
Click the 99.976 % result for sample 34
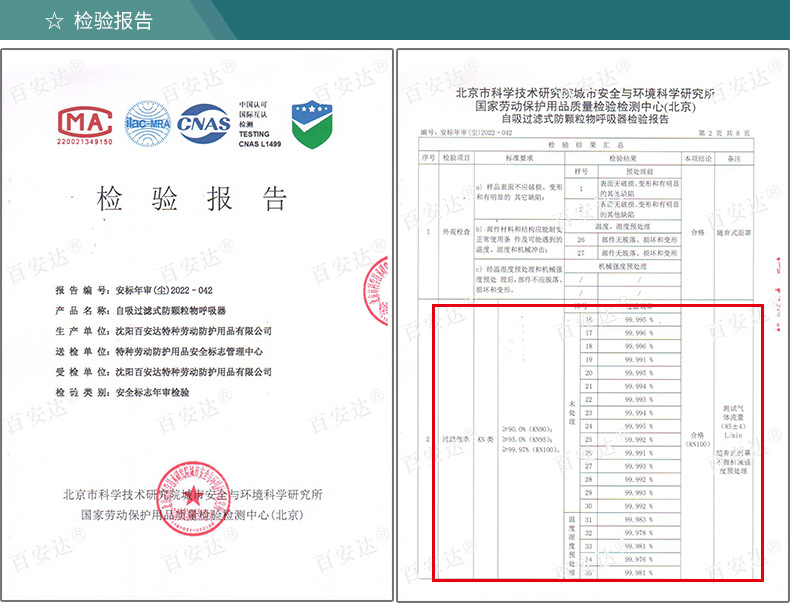coord(639,560)
